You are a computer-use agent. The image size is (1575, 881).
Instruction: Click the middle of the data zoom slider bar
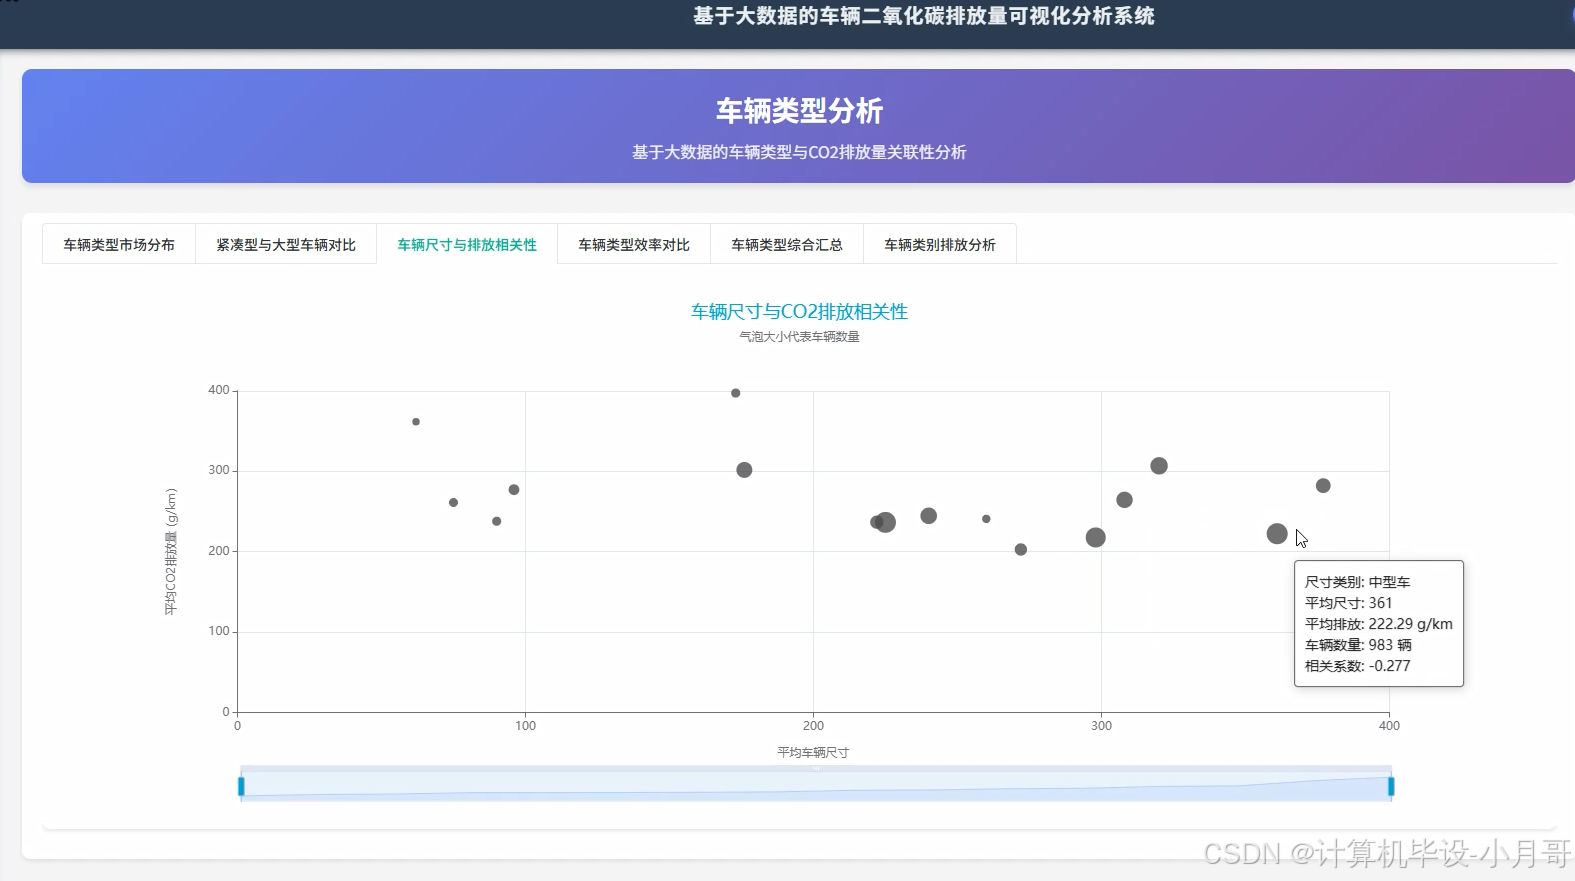click(816, 785)
